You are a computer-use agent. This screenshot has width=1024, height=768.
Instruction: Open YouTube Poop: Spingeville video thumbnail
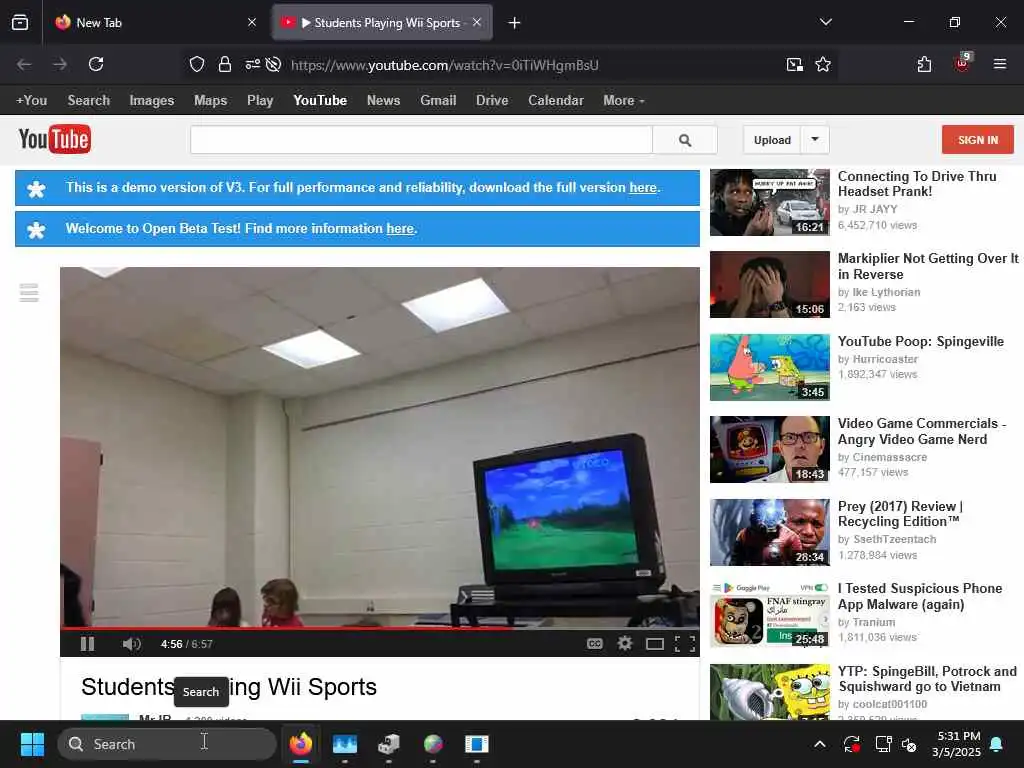[770, 367]
